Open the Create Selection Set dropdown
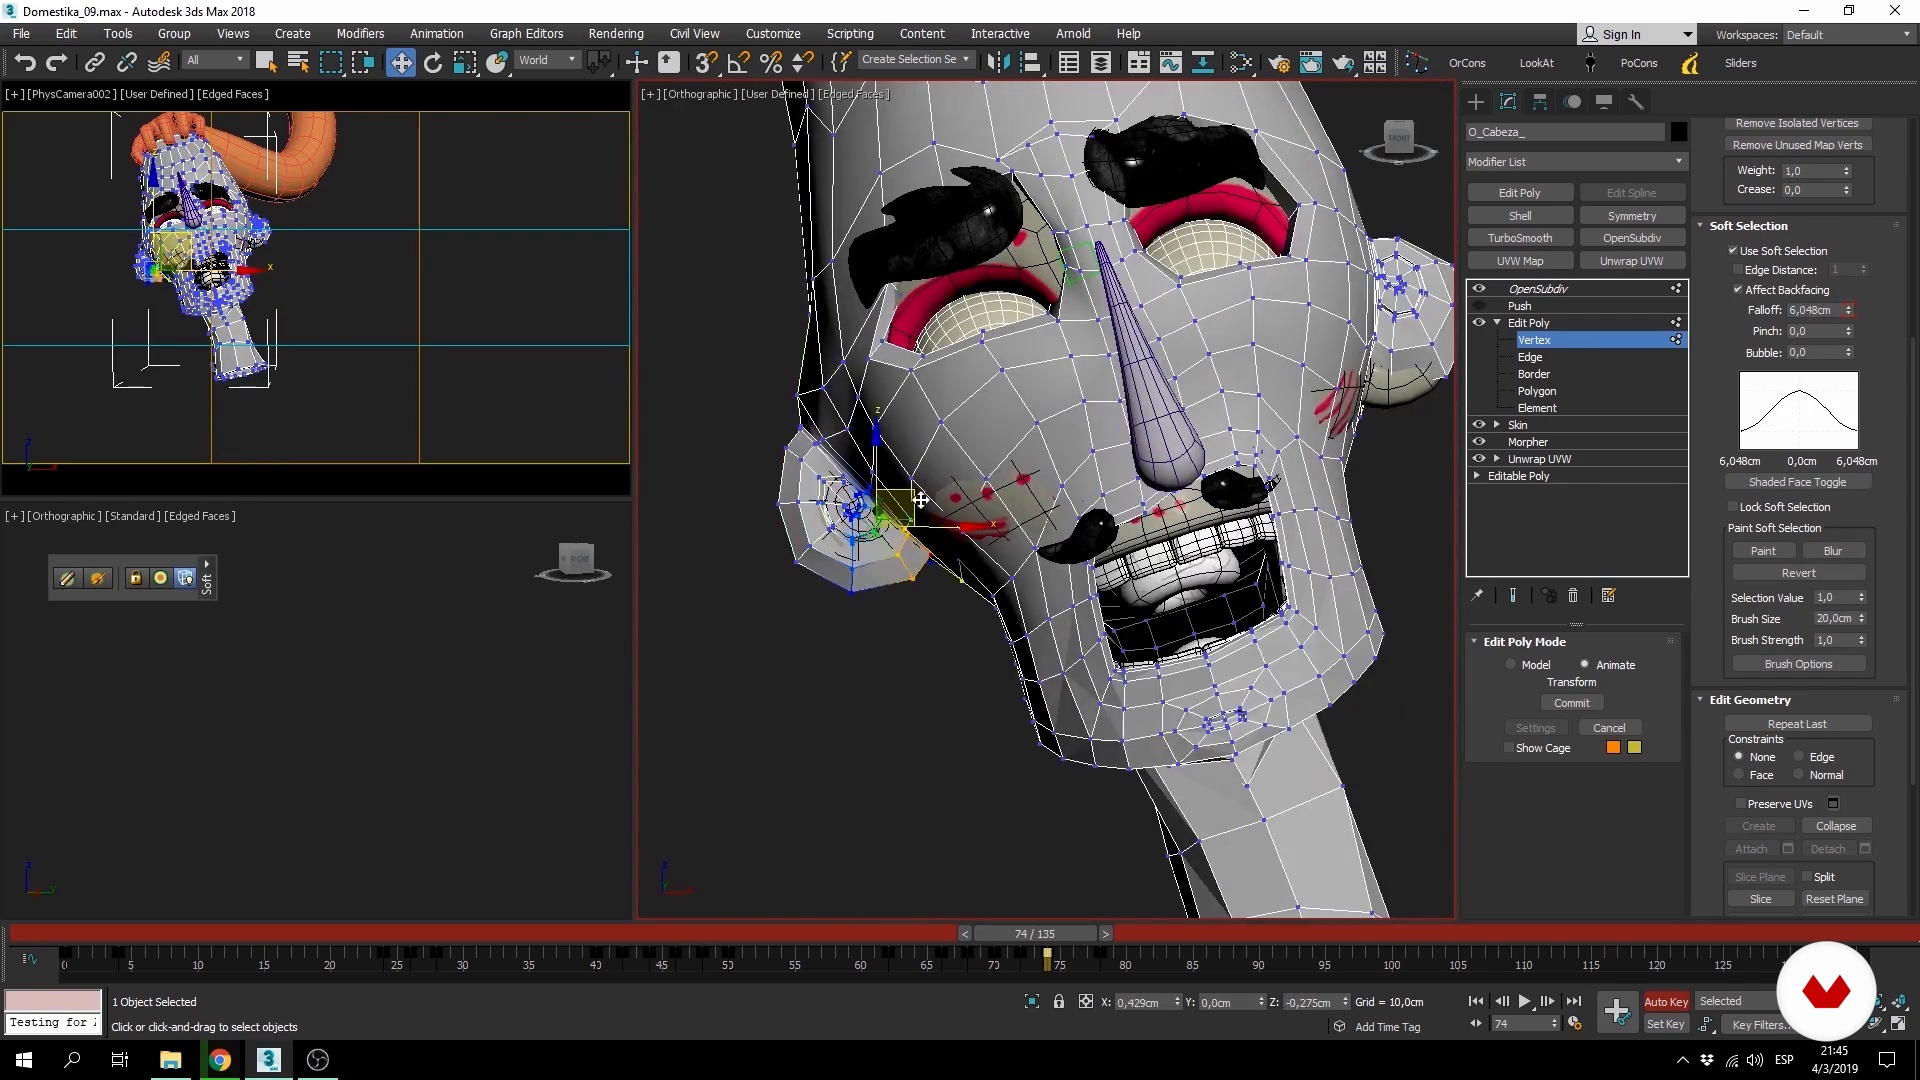 click(x=915, y=60)
